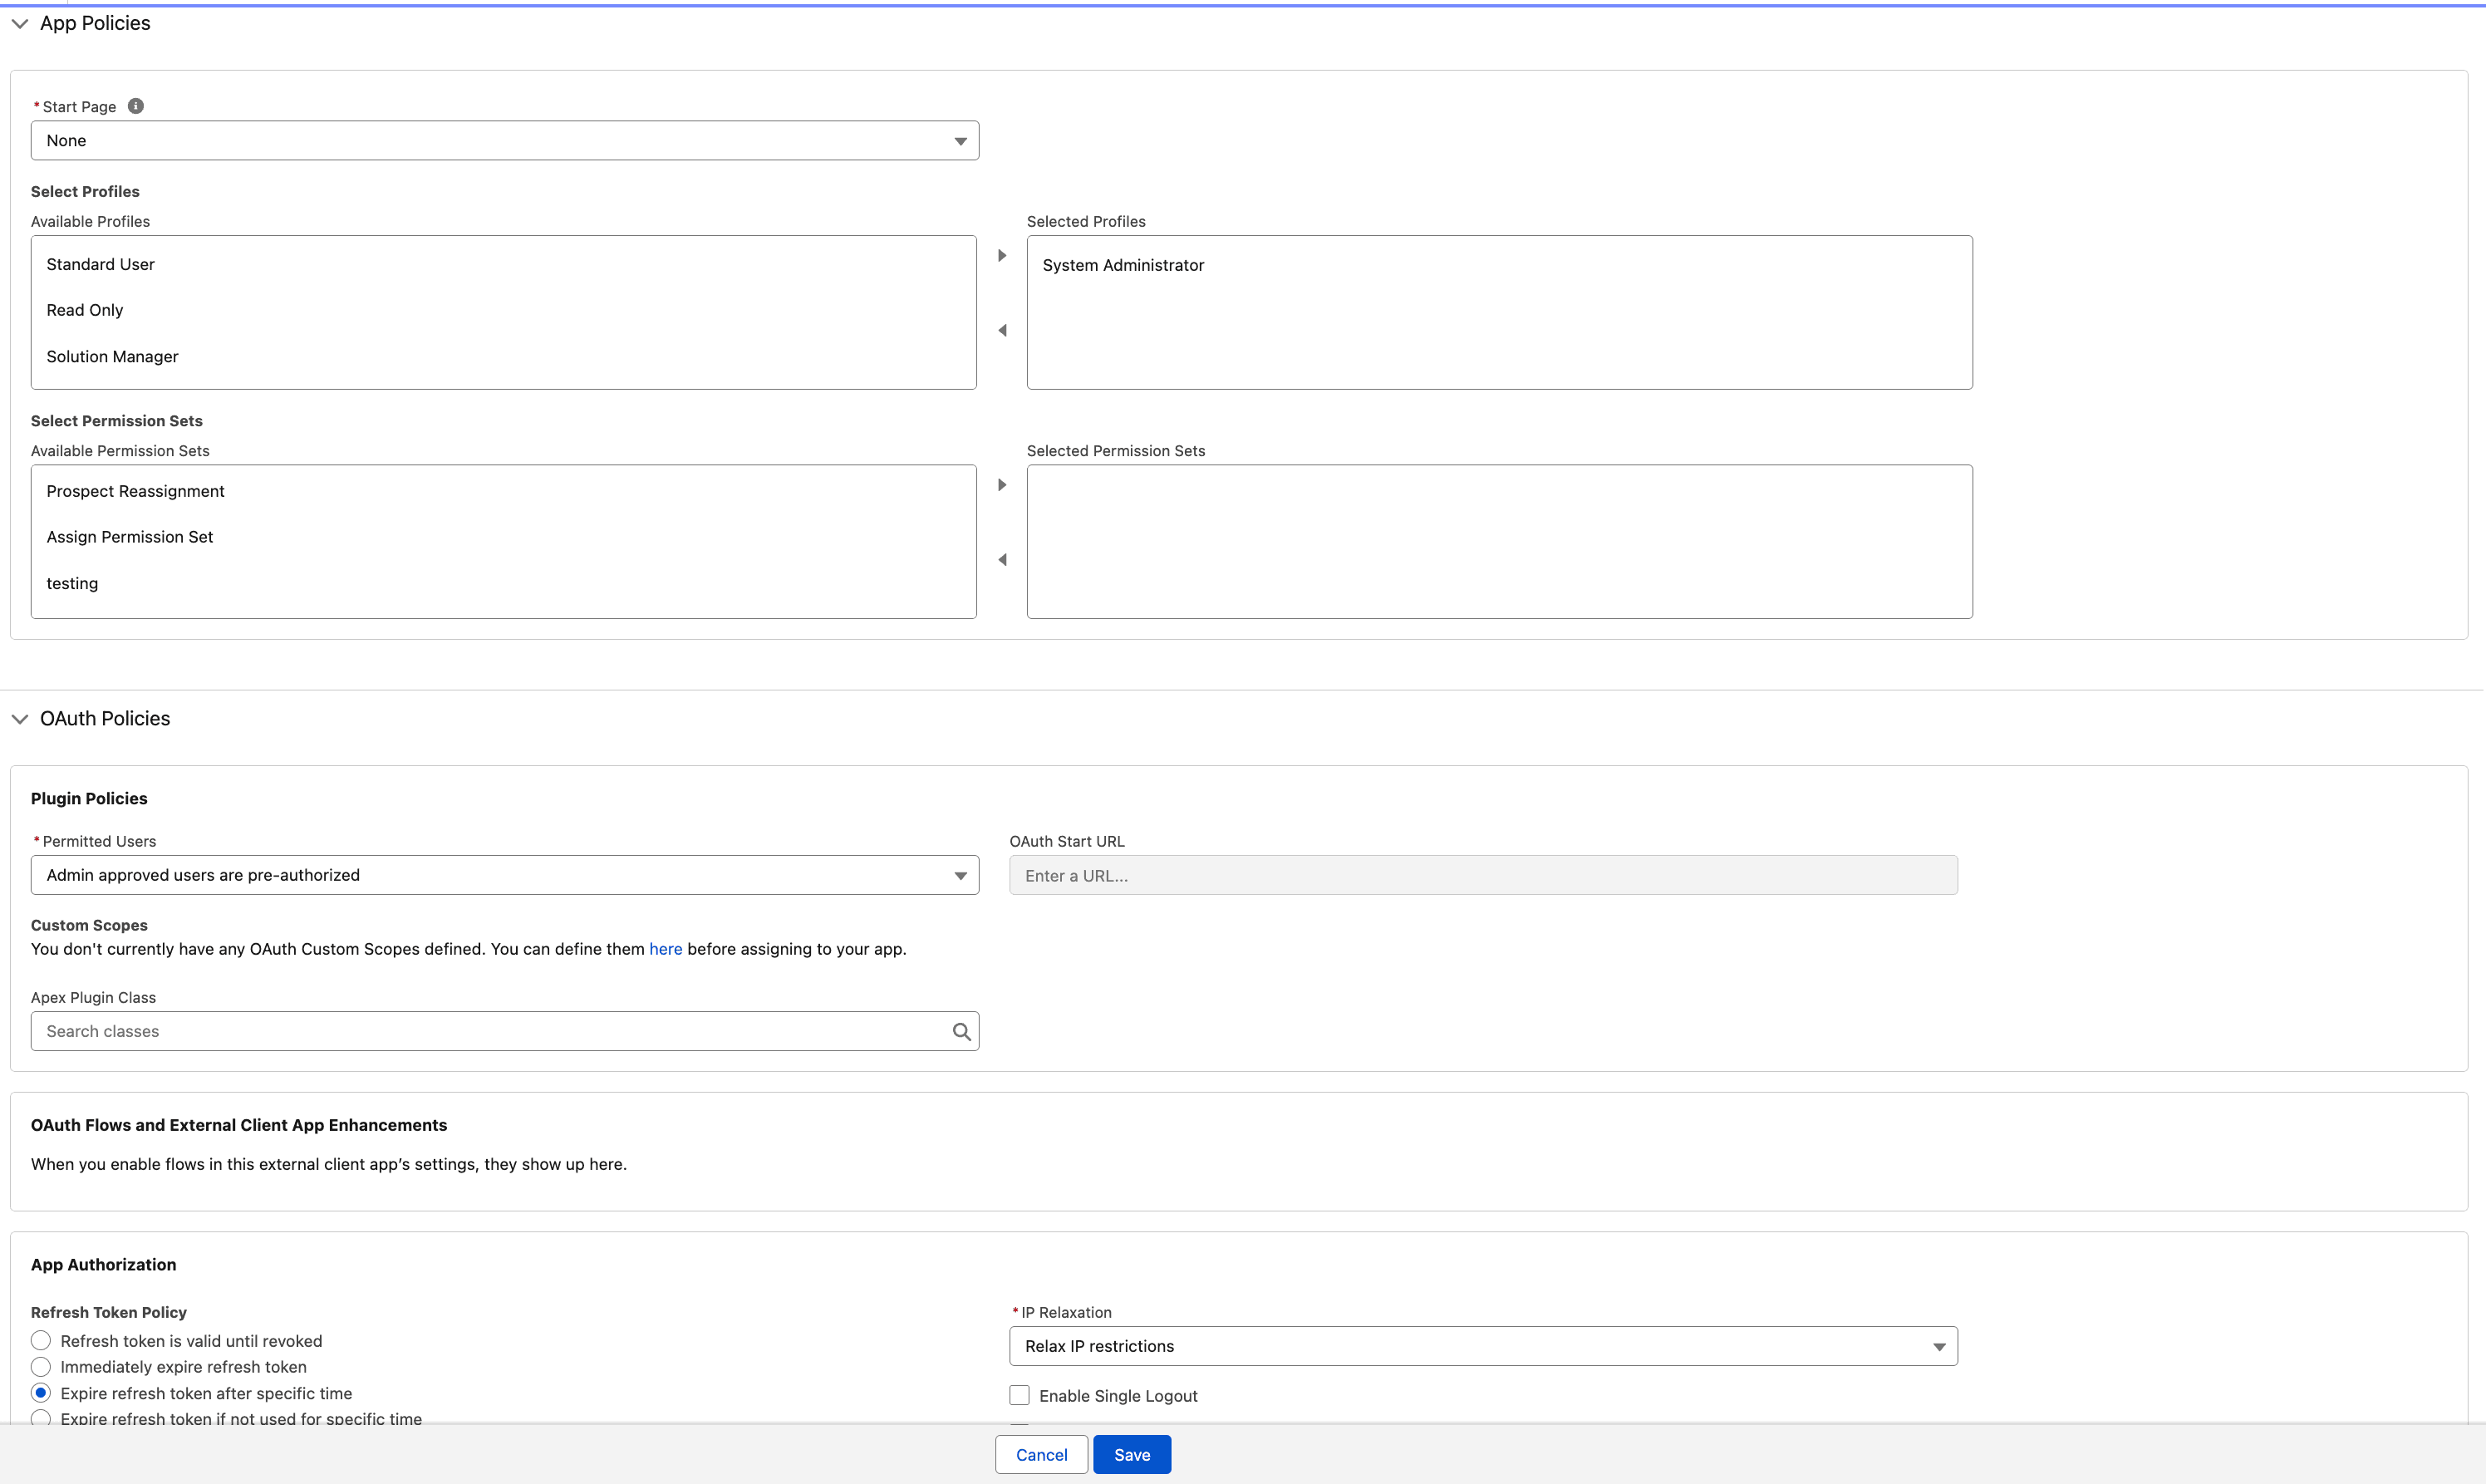Select 'Refresh token is valid until revoked'
The image size is (2486, 1484).
click(x=41, y=1340)
